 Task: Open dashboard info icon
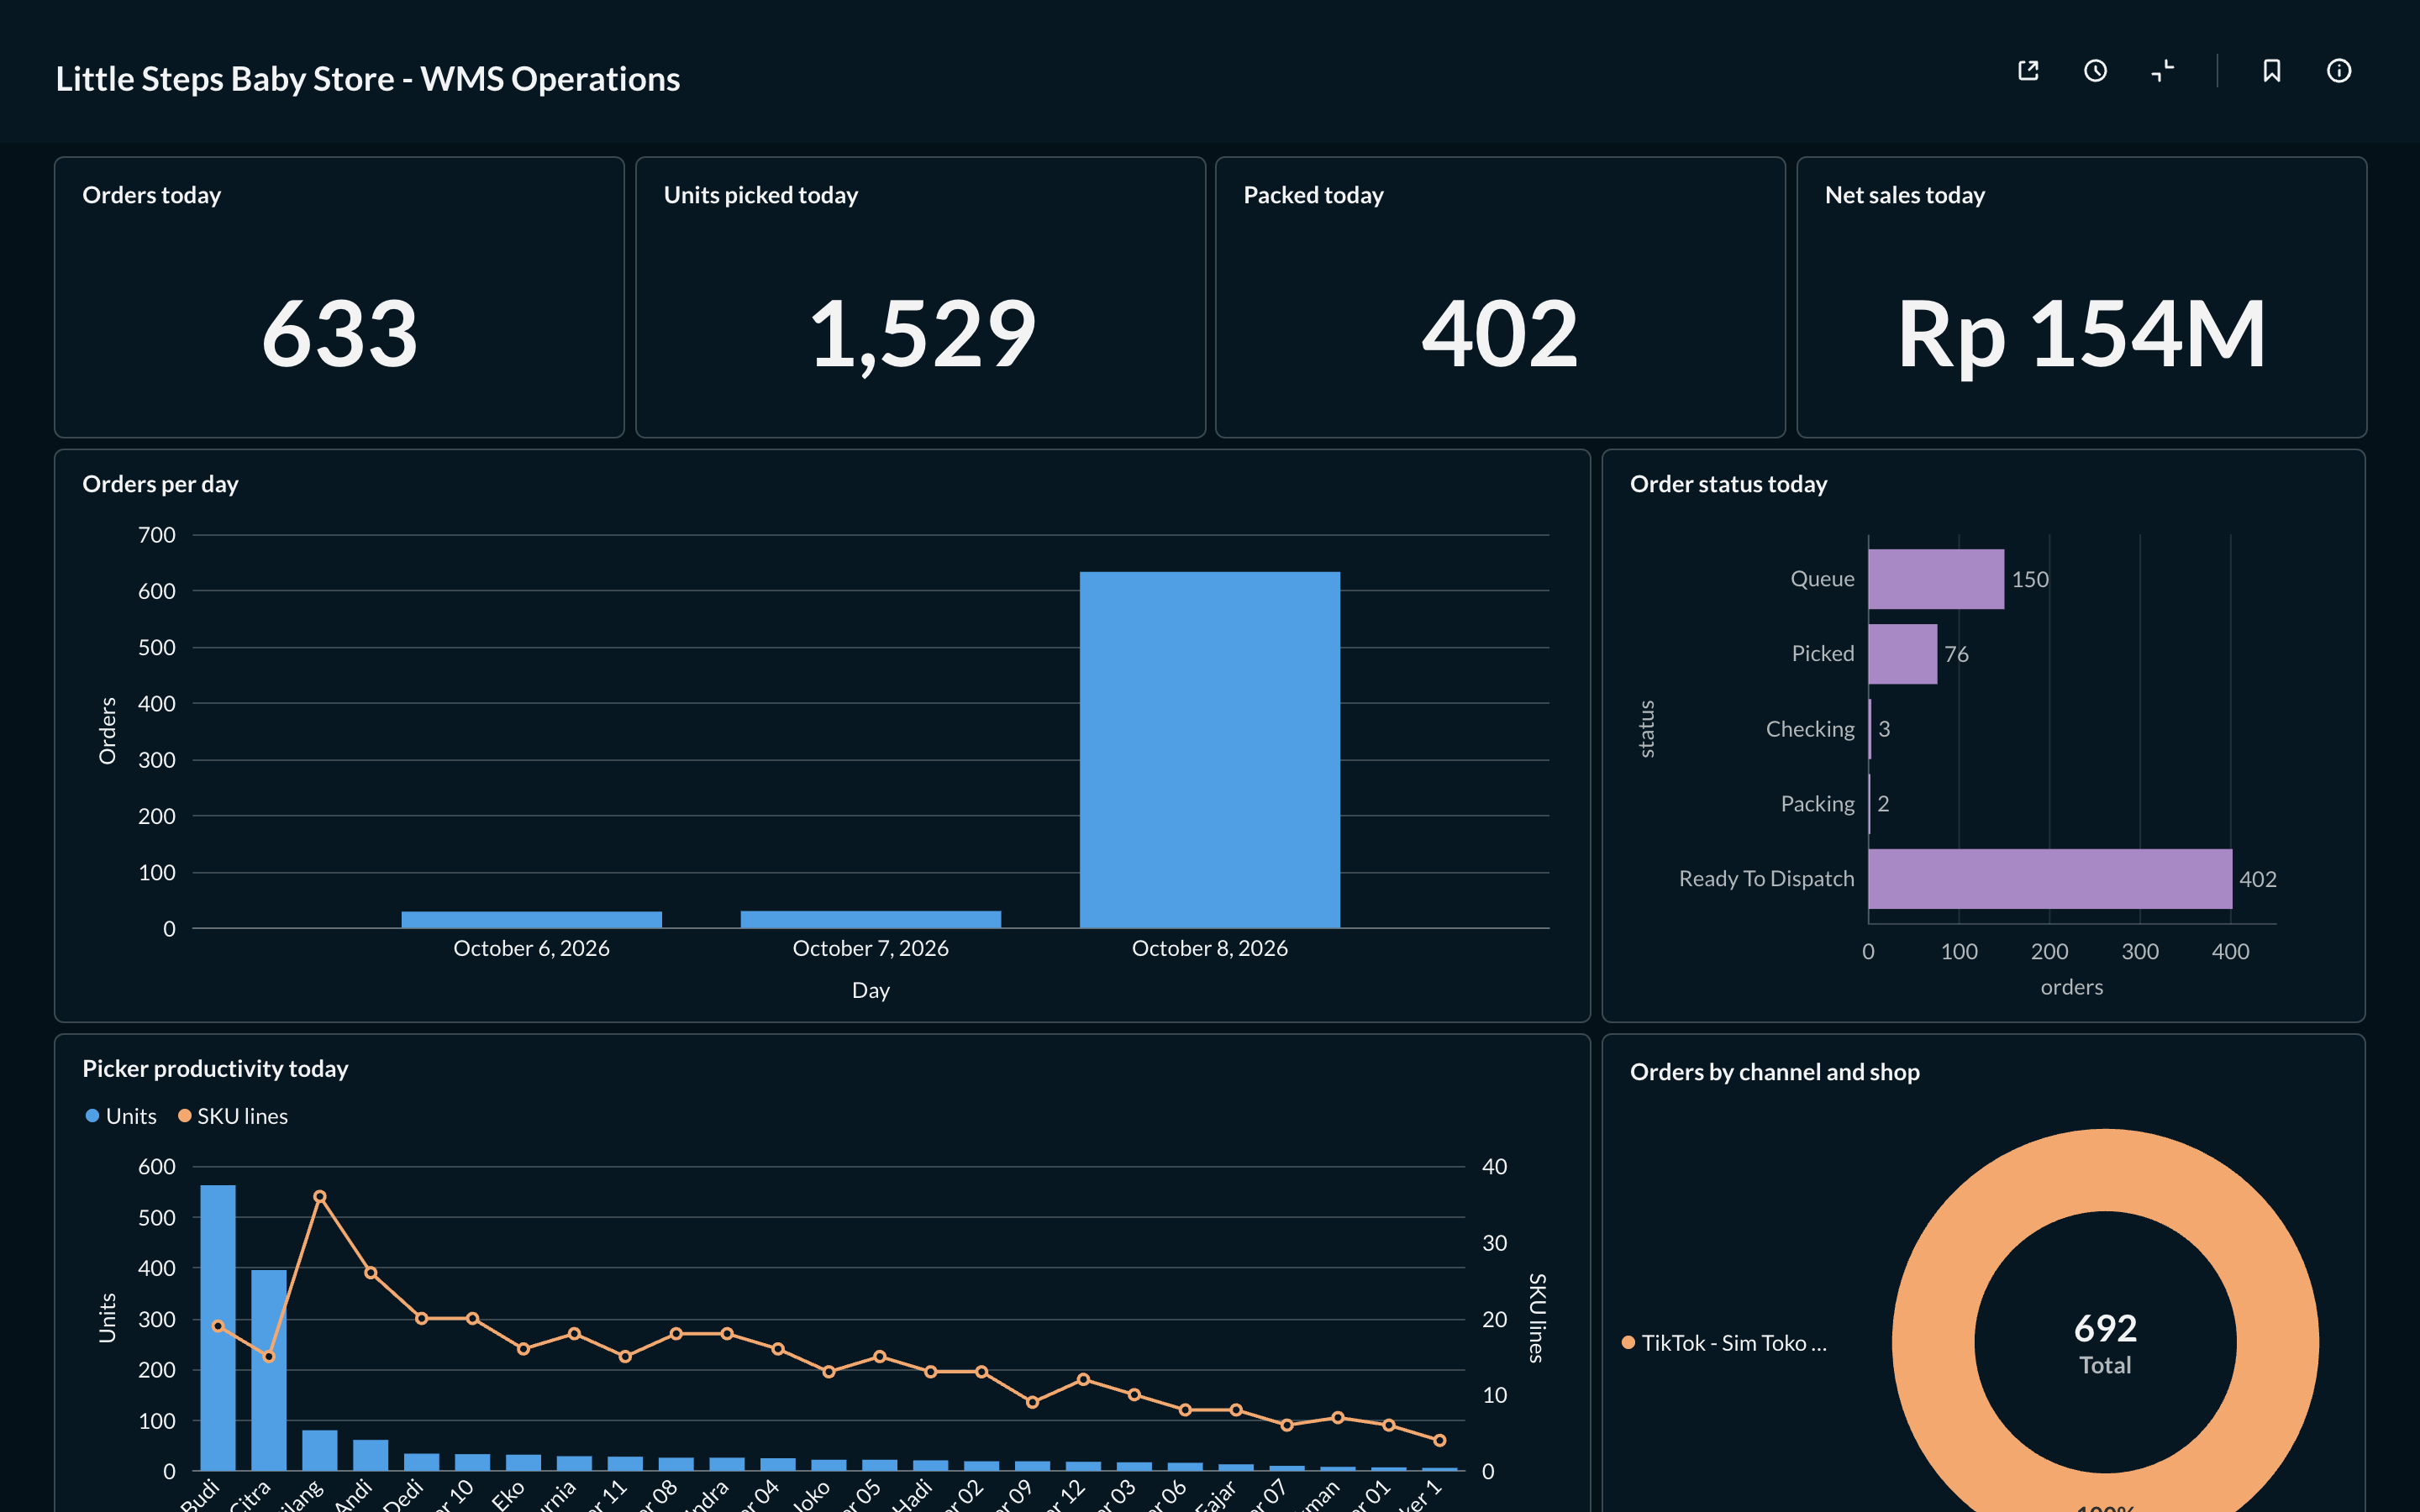coord(2338,71)
